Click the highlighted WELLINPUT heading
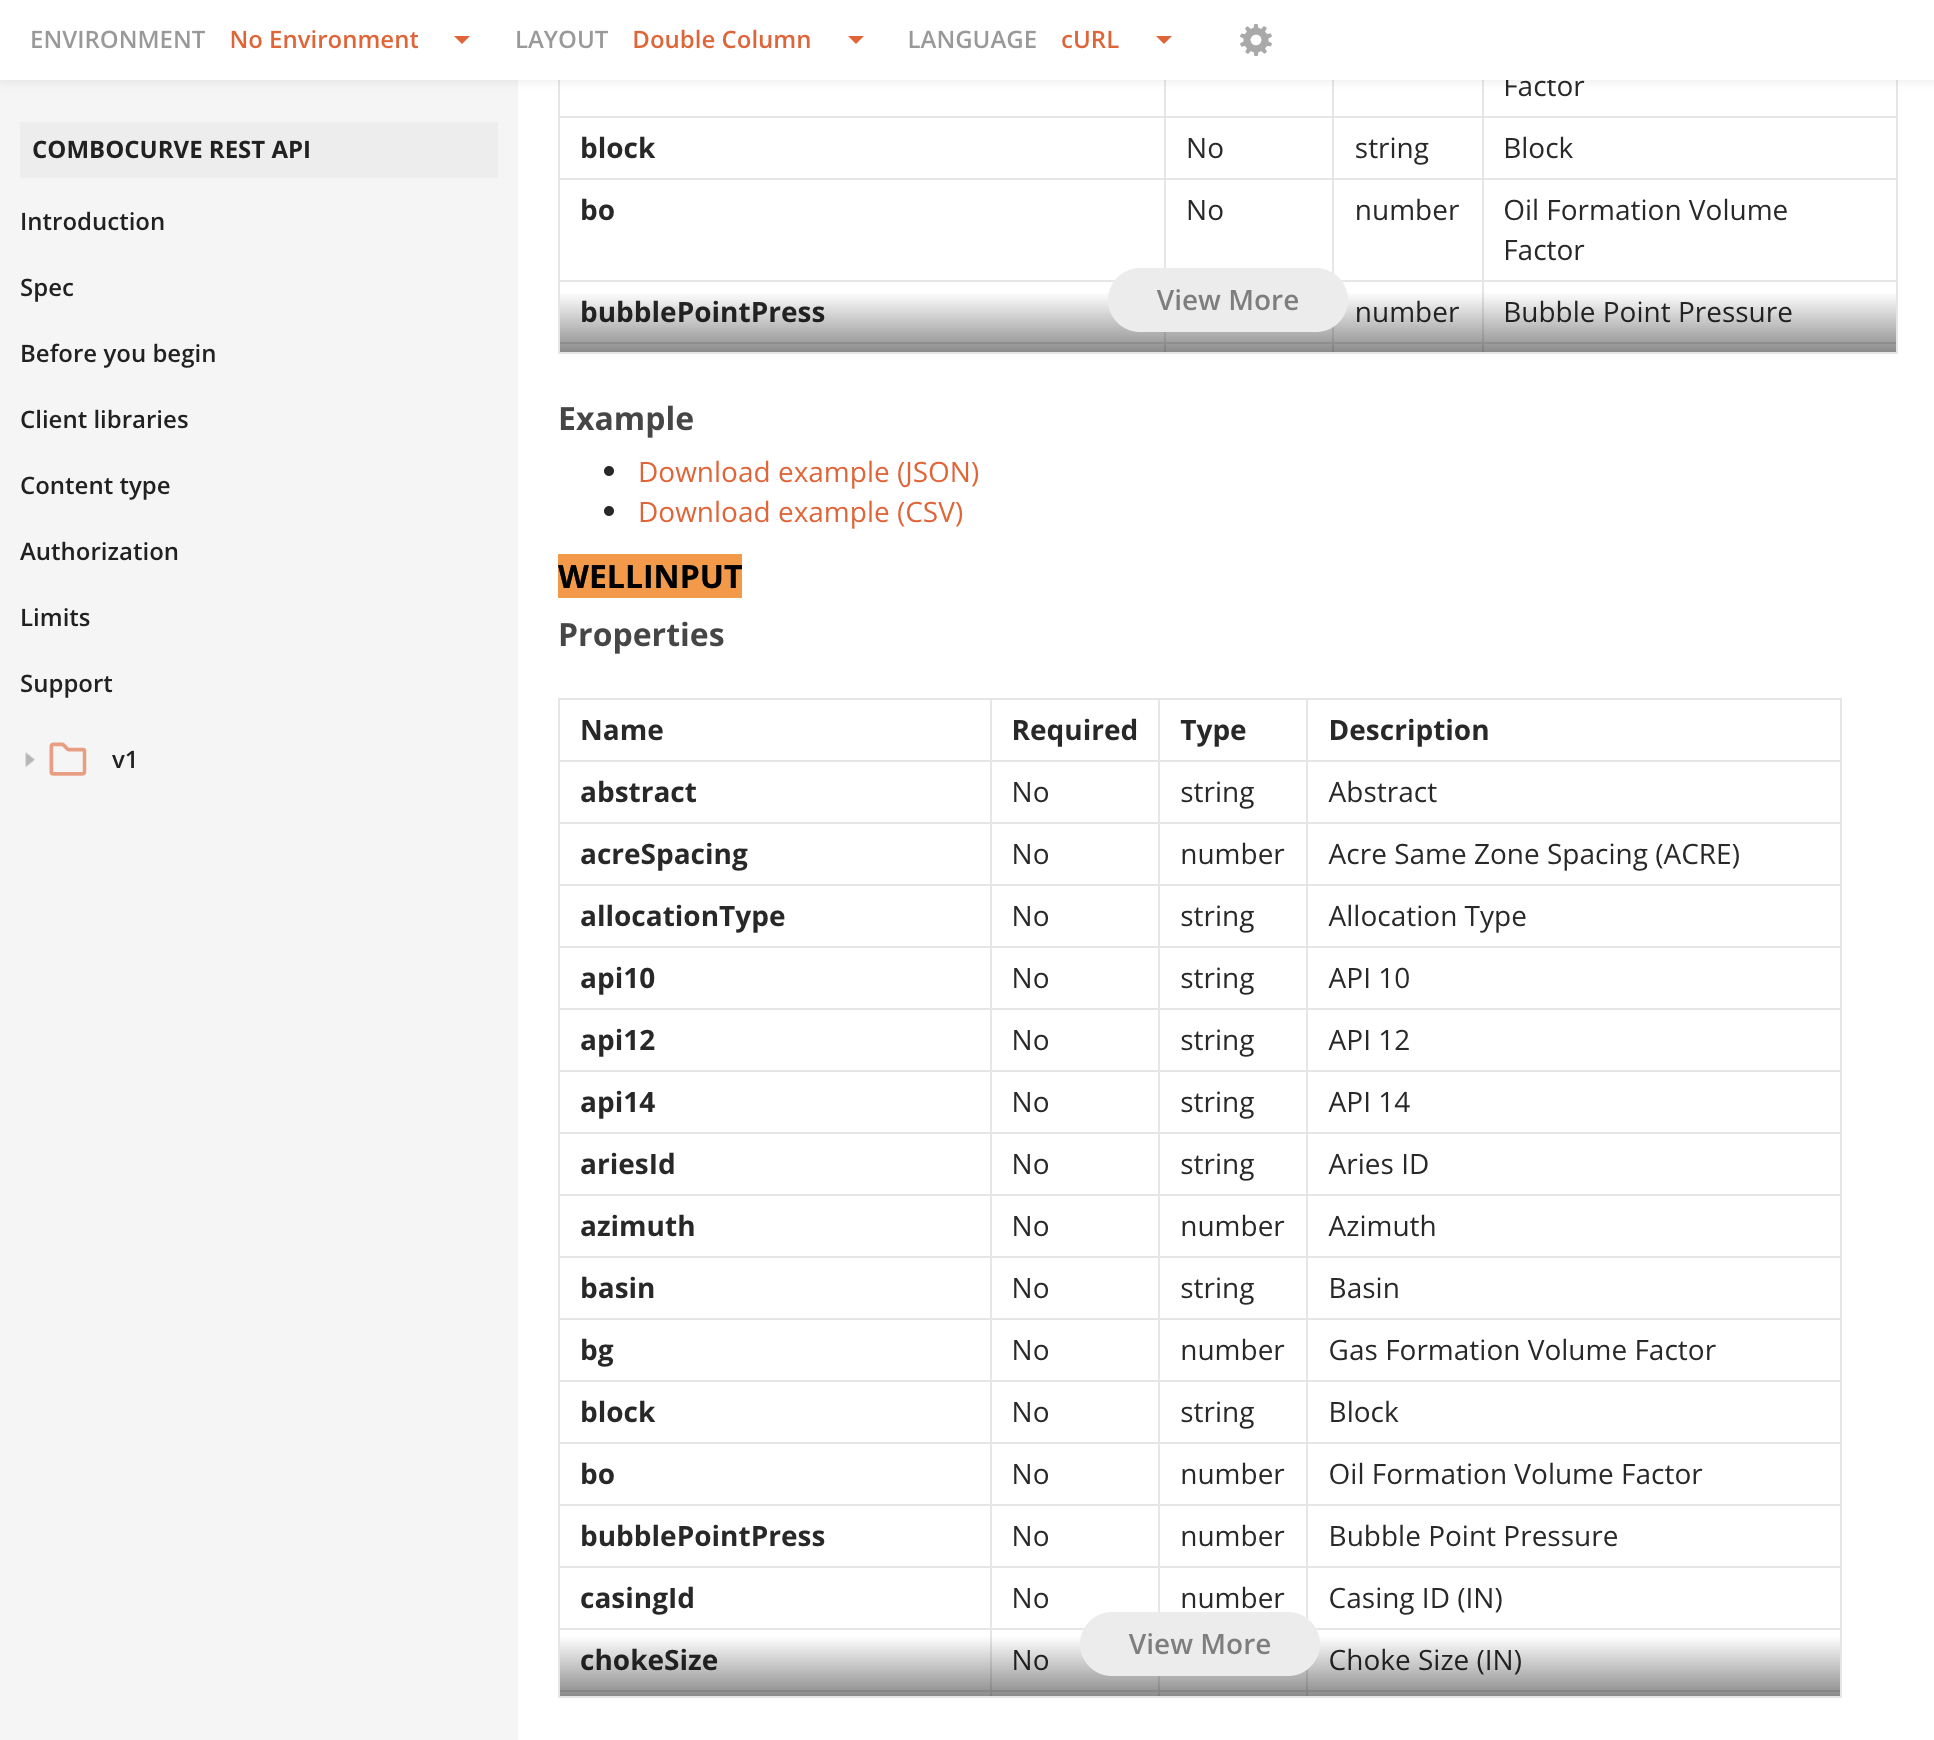This screenshot has height=1740, width=1934. click(x=649, y=577)
